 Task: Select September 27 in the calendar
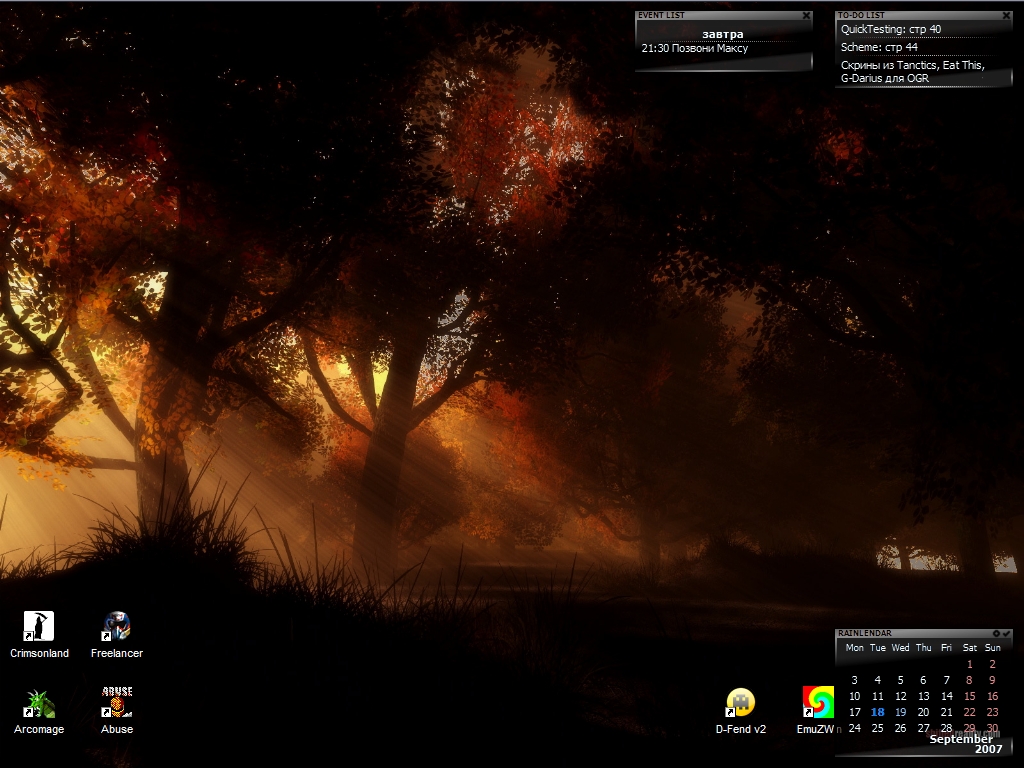pyautogui.click(x=923, y=728)
